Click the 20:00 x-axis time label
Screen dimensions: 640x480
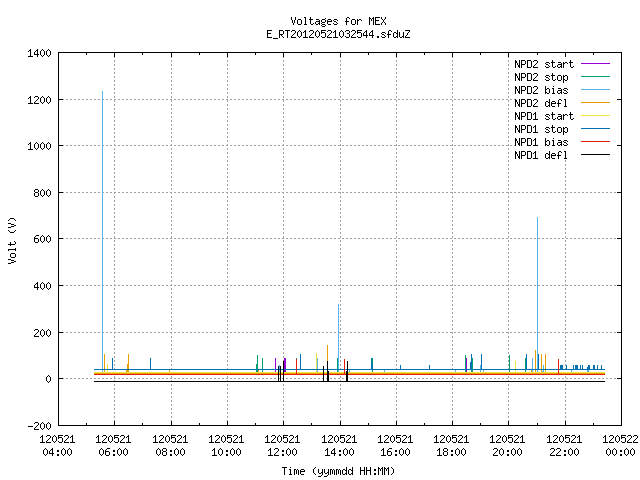click(507, 452)
